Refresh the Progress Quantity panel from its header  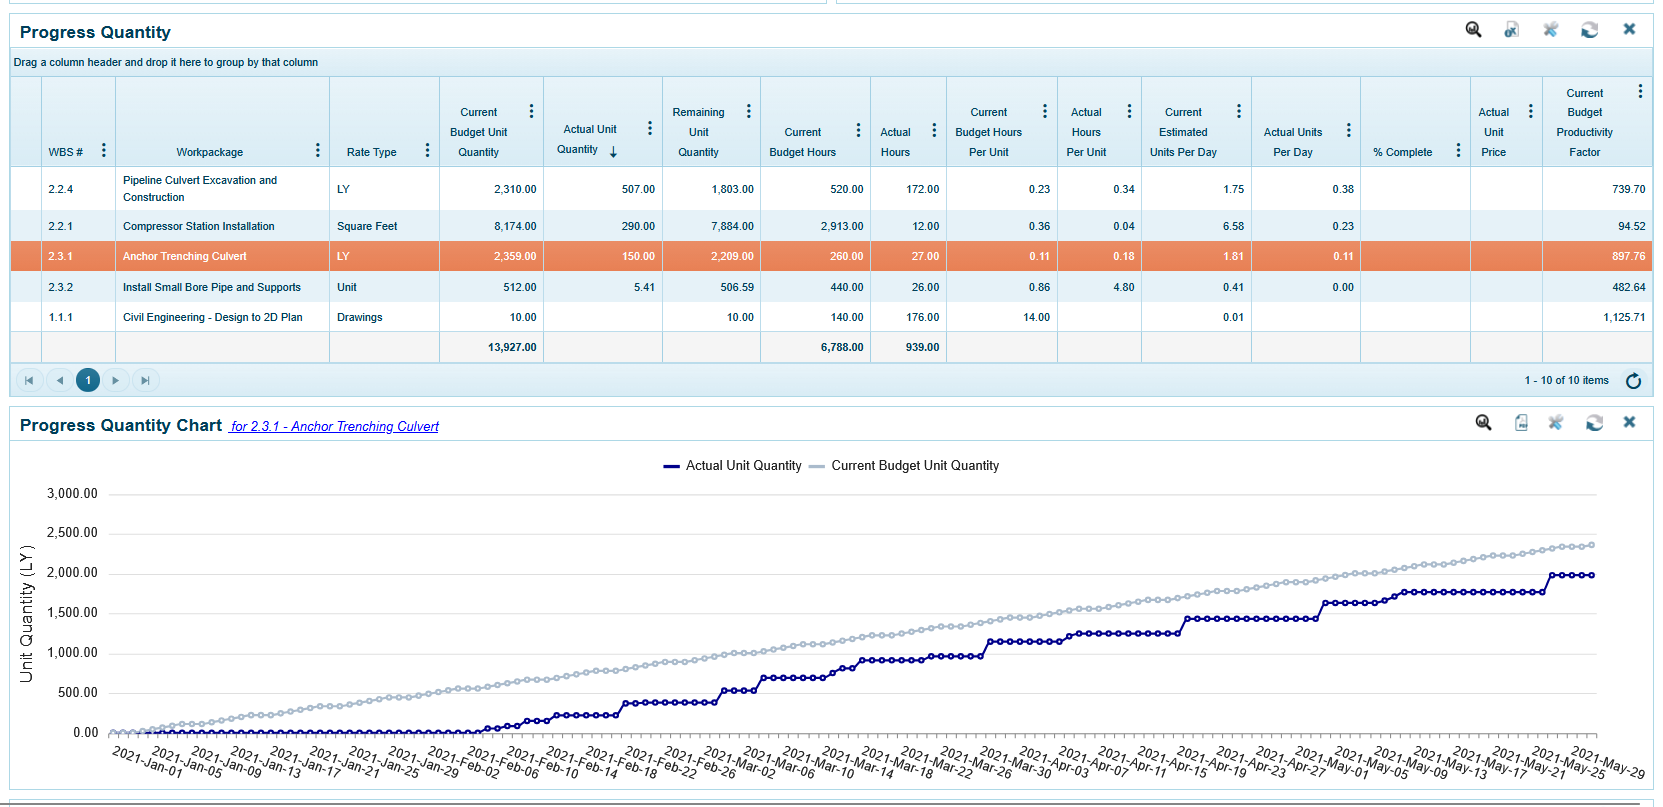[1589, 30]
